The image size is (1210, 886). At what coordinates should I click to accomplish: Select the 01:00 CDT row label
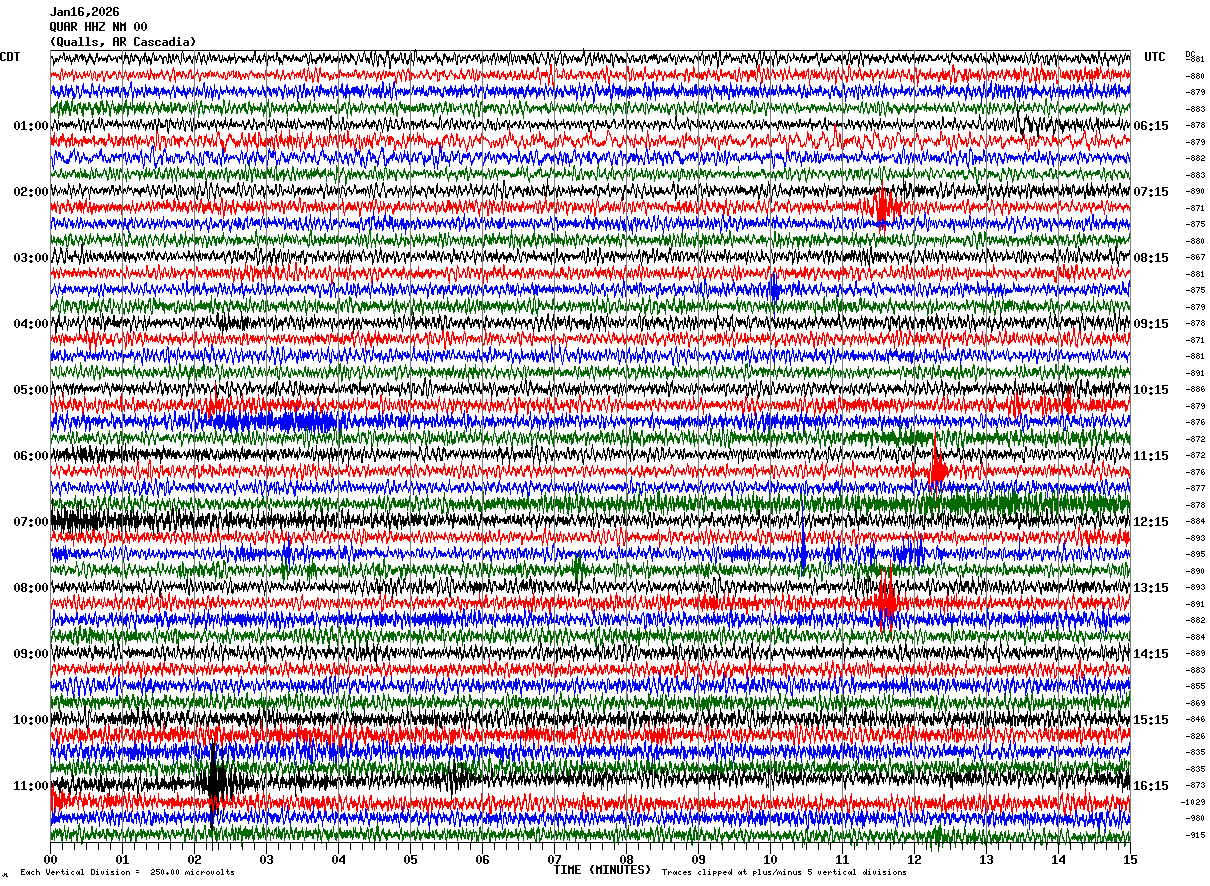[30, 126]
